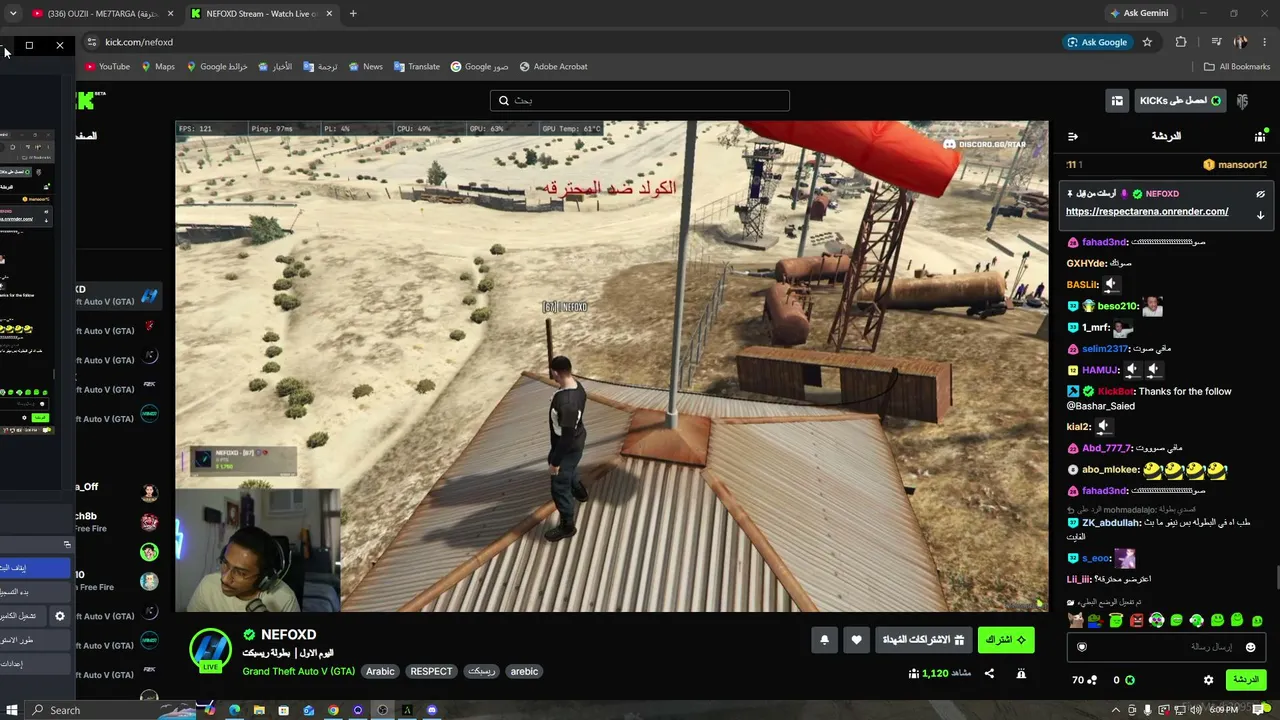Open the NEFOXD channel name link
Image resolution: width=1280 pixels, height=720 pixels.
click(x=288, y=635)
